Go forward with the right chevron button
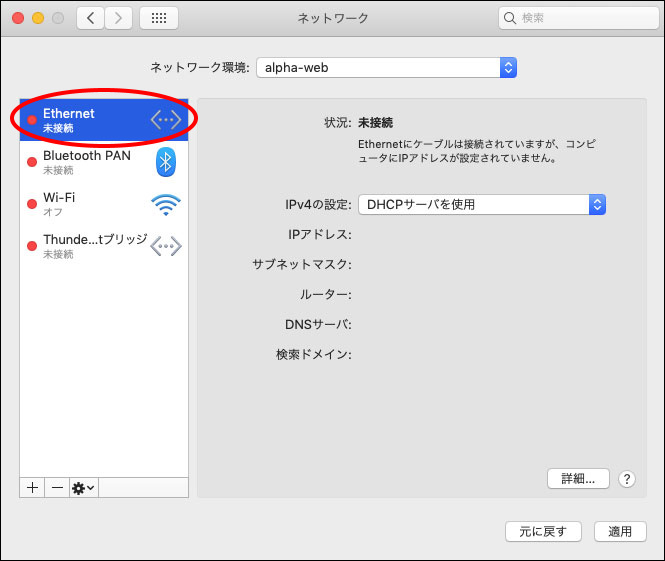This screenshot has height=561, width=665. (118, 18)
